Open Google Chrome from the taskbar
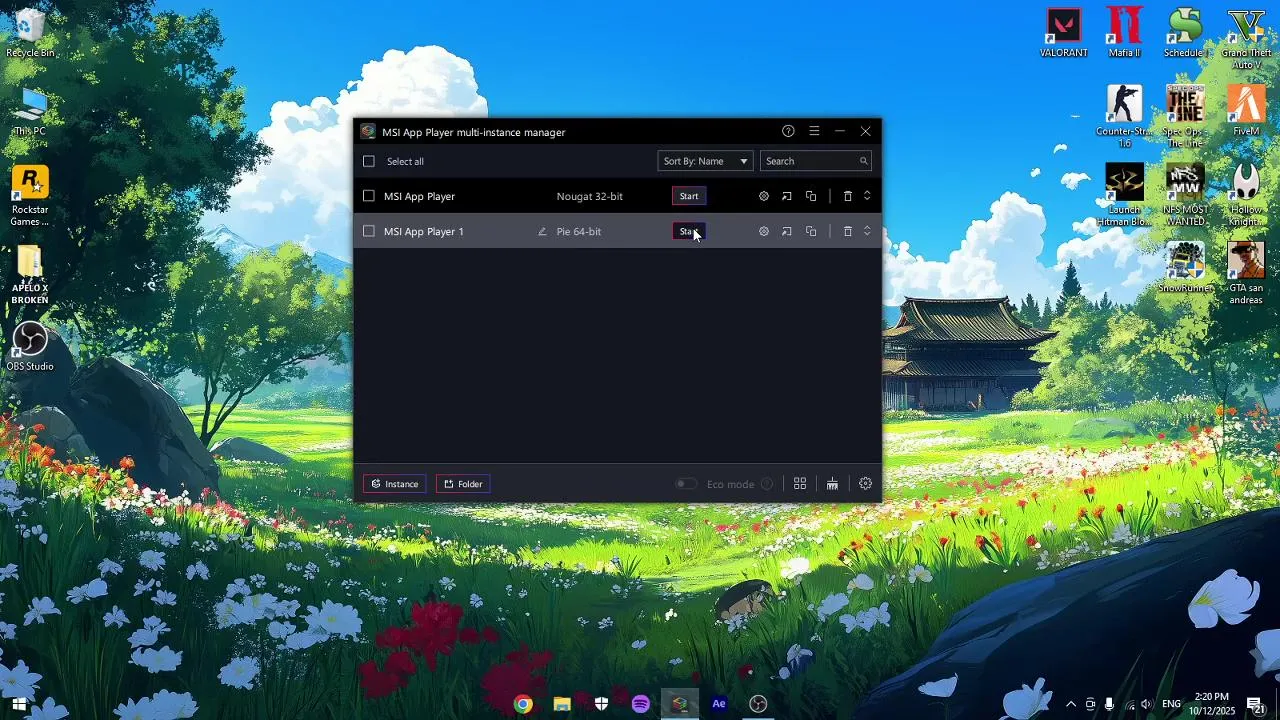 click(x=522, y=704)
